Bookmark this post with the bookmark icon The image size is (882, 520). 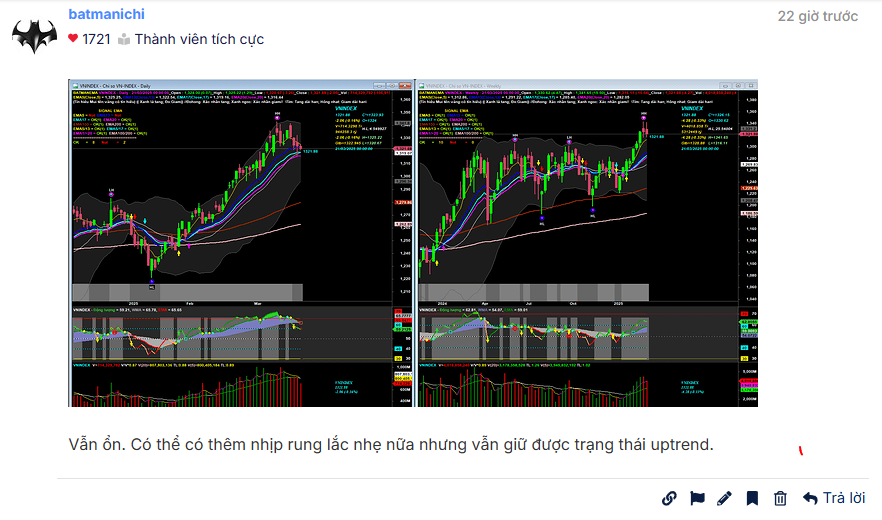pyautogui.click(x=752, y=498)
